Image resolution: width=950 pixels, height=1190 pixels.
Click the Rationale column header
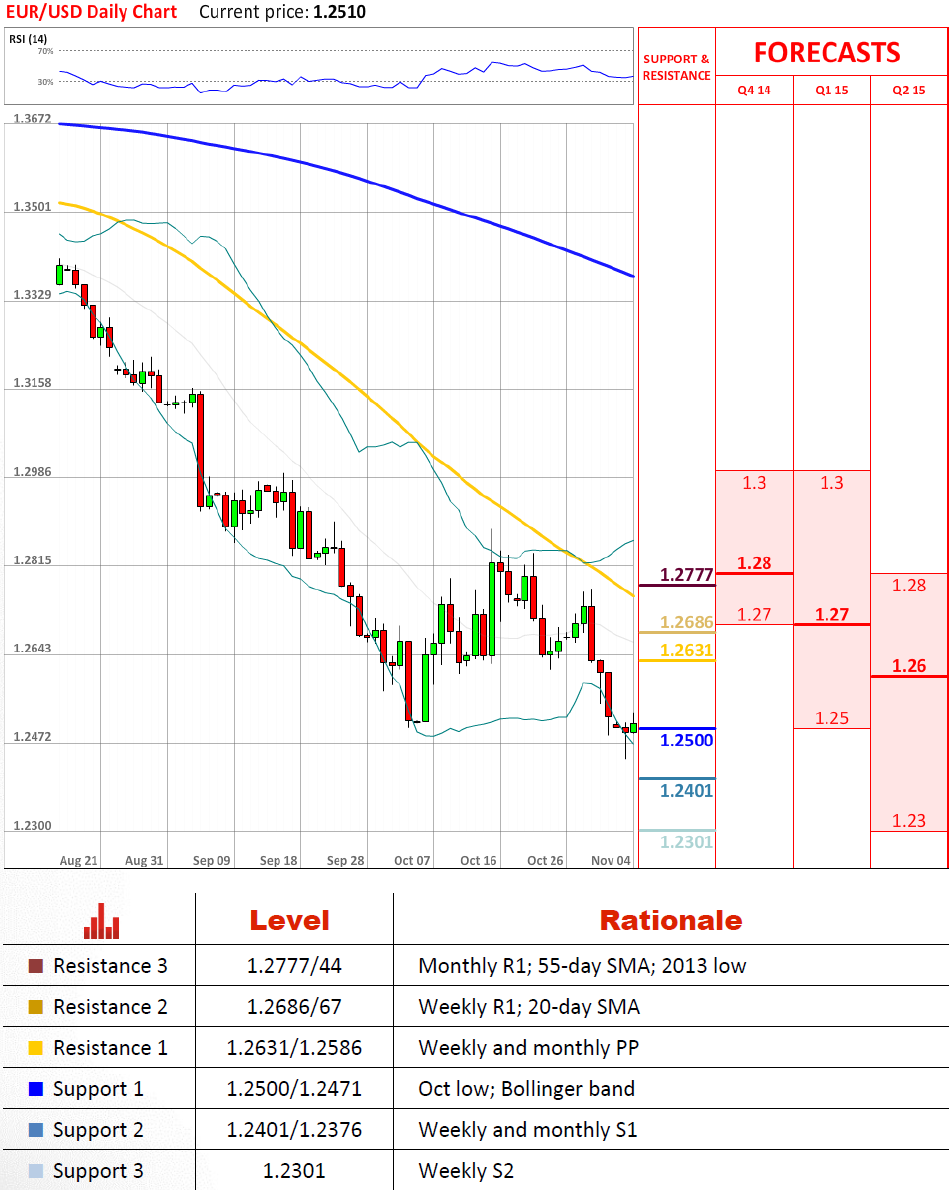tap(671, 921)
